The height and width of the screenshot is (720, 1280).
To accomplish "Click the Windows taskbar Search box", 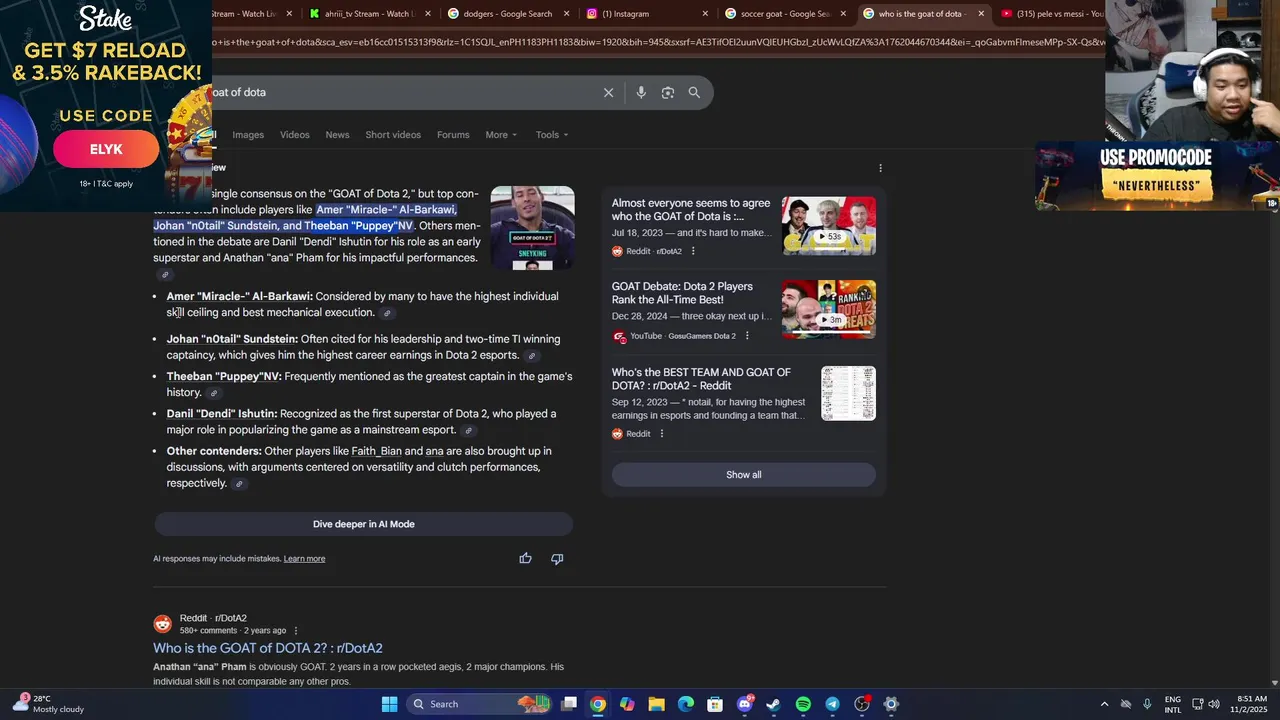I will click(480, 704).
